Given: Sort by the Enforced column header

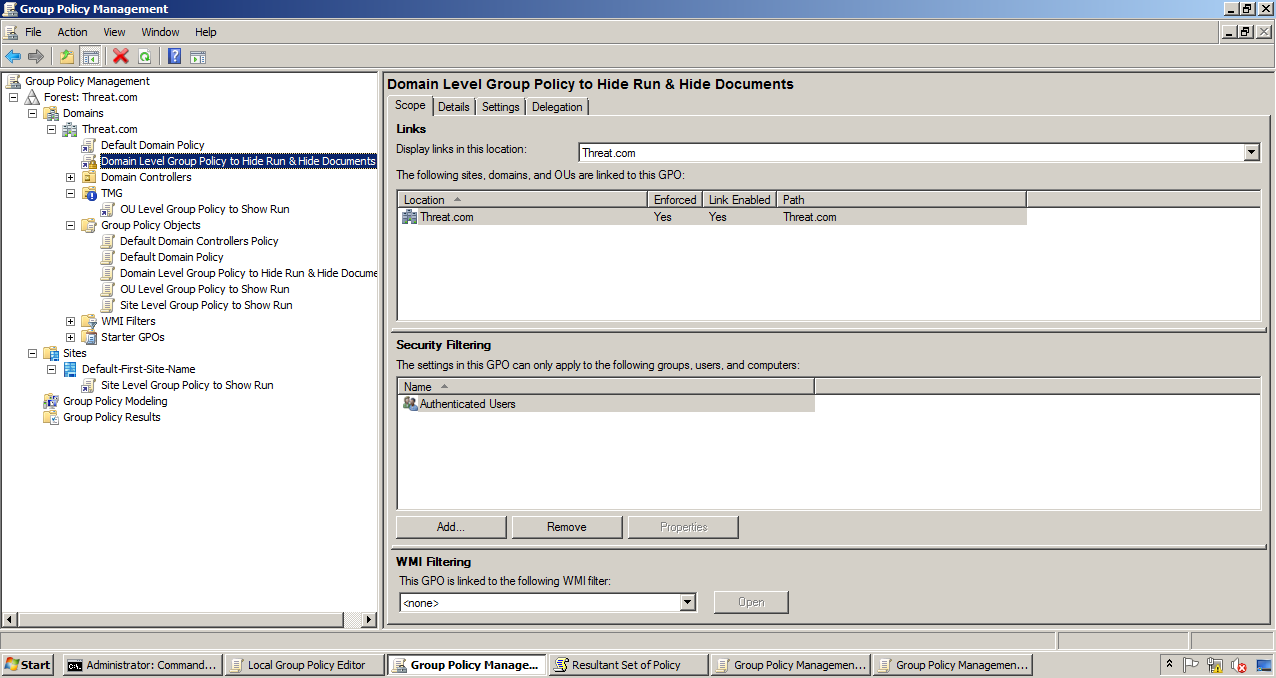Looking at the screenshot, I should point(674,199).
